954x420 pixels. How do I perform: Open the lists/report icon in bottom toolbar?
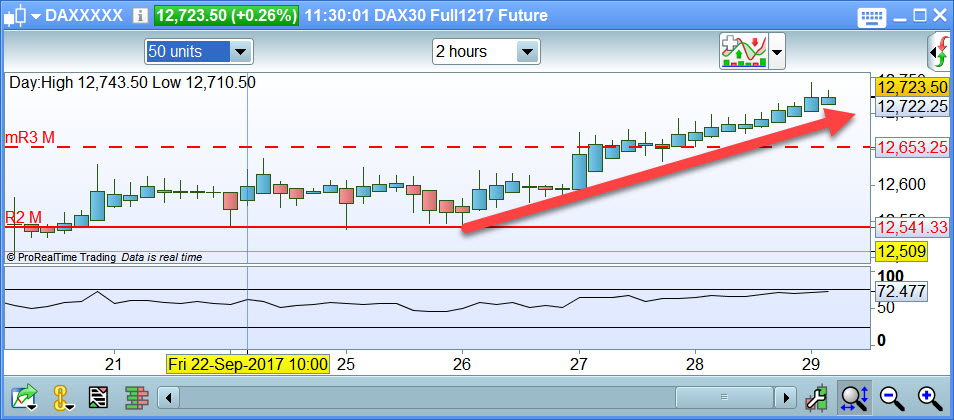point(98,397)
